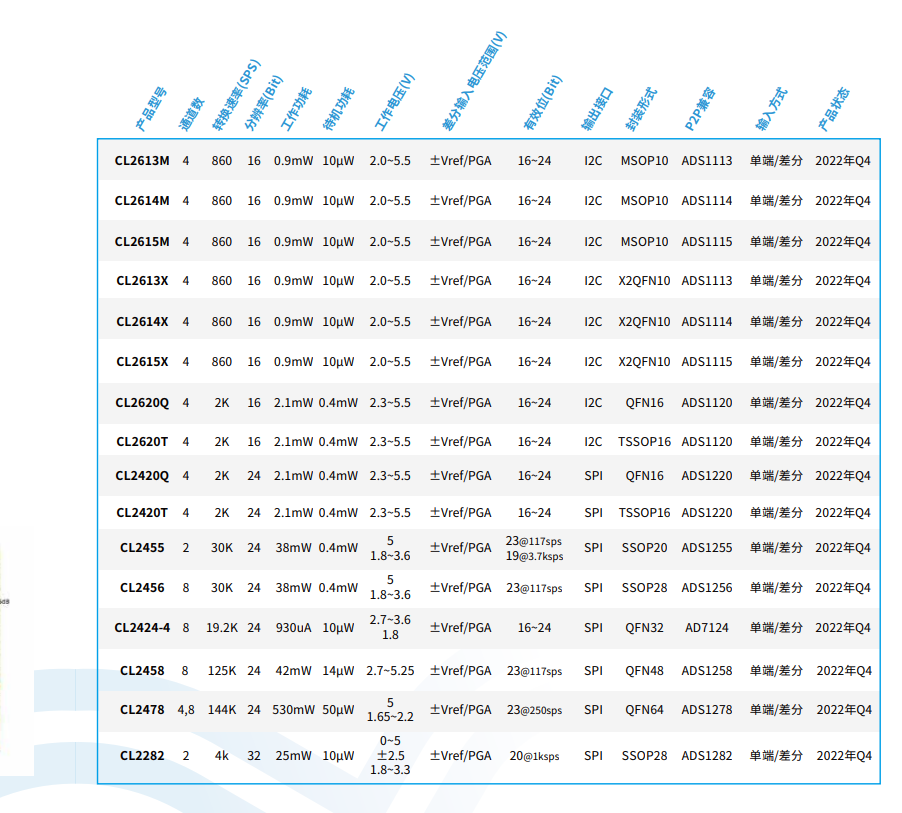This screenshot has width=902, height=813.
Task: Select the 产品状态 column header
Action: coord(834,109)
